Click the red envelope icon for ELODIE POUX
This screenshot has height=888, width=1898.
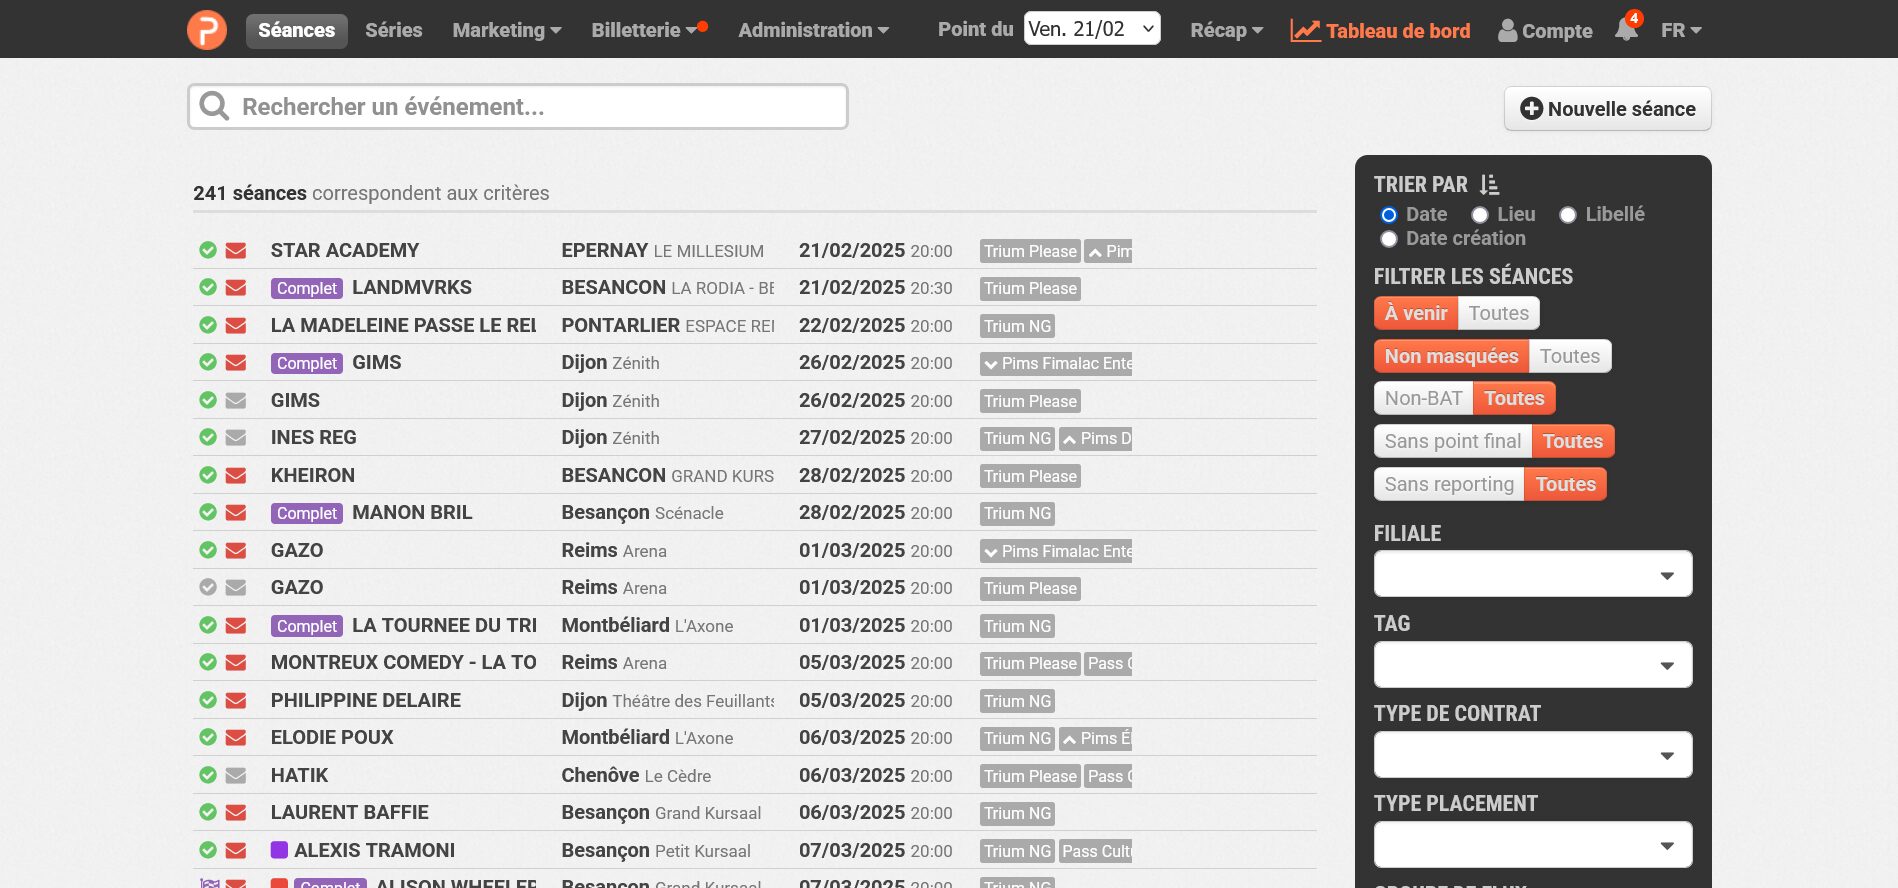(x=236, y=738)
